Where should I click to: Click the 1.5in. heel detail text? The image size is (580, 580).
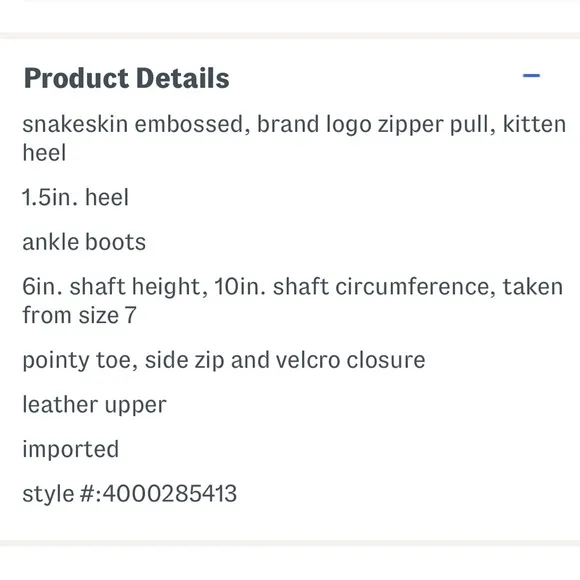pos(75,197)
